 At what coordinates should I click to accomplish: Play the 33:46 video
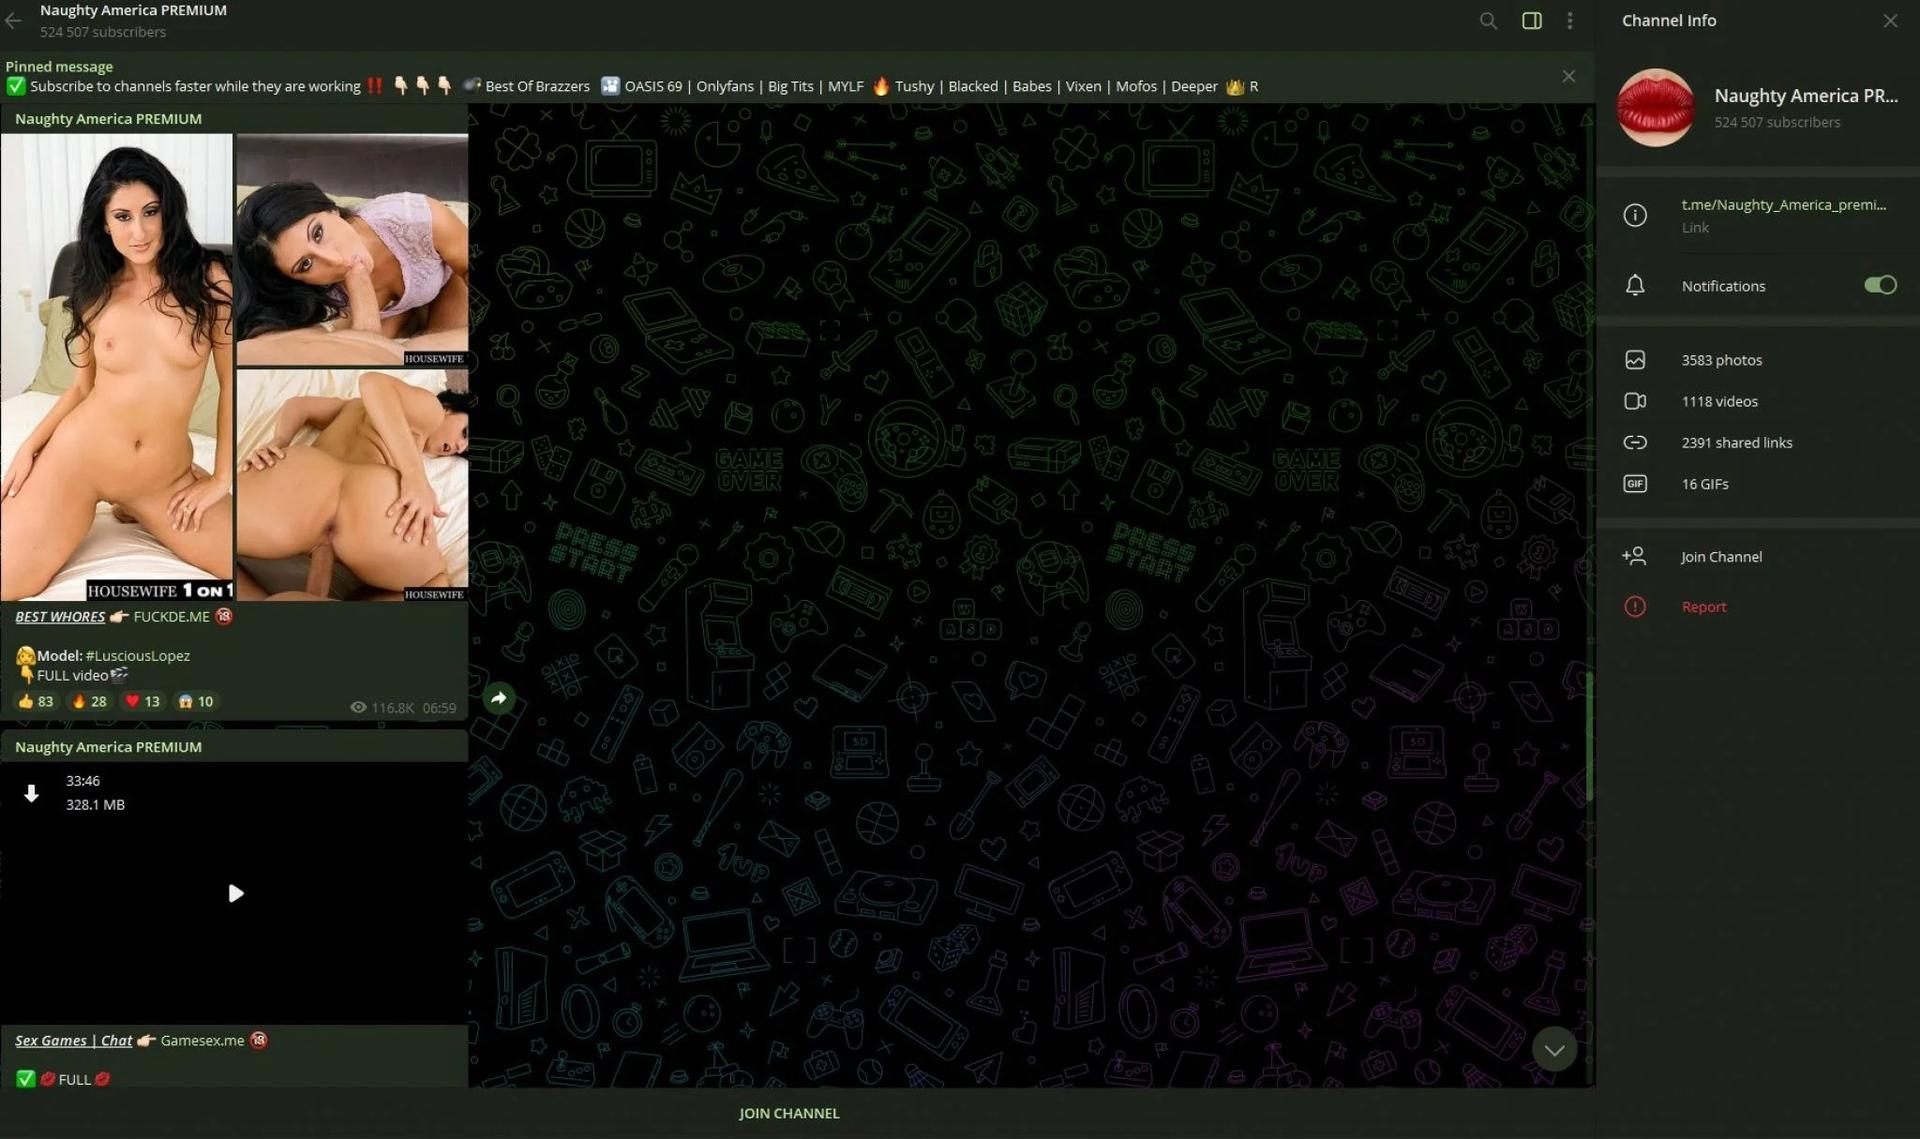235,893
